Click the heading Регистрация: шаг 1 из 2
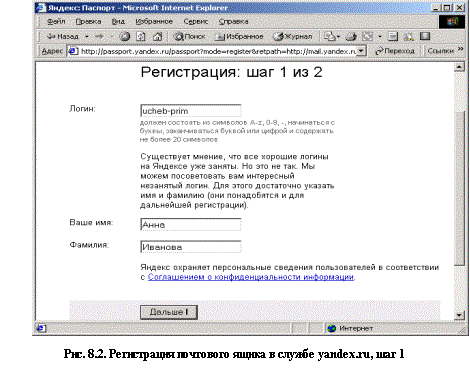 pos(231,72)
